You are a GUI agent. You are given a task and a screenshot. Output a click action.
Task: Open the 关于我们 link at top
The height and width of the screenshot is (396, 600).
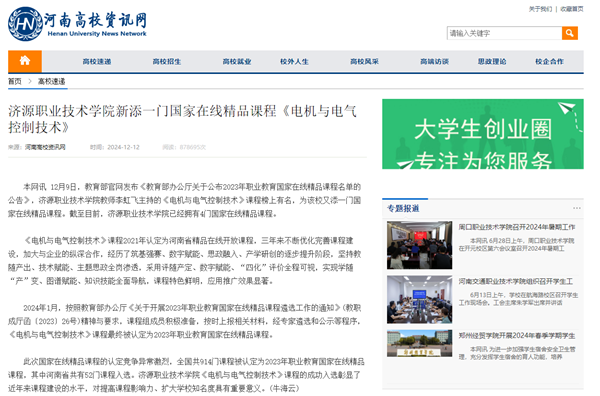(540, 9)
